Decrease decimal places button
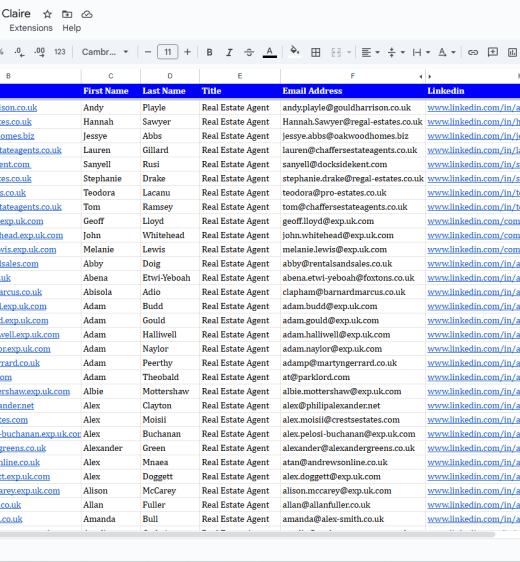The image size is (520, 562). (x=20, y=52)
